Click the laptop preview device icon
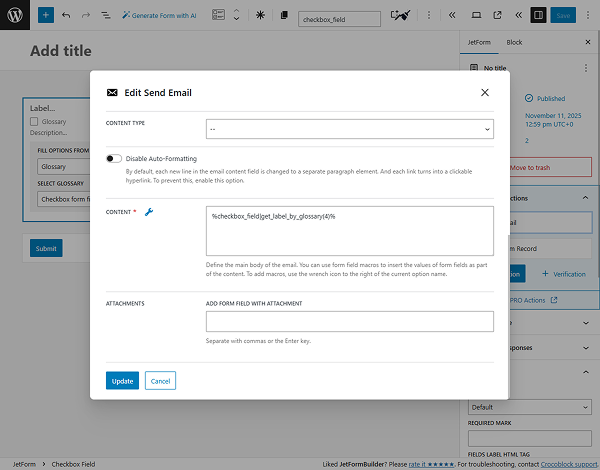The image size is (600, 470). tap(476, 15)
